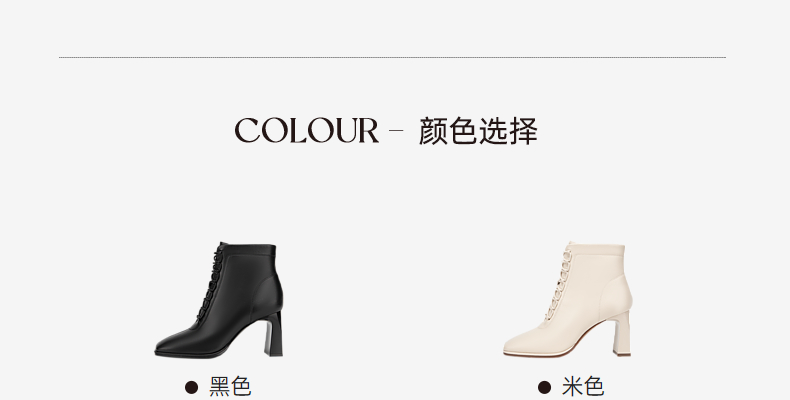Select the black ankle boot image
The height and width of the screenshot is (400, 790).
tap(219, 300)
